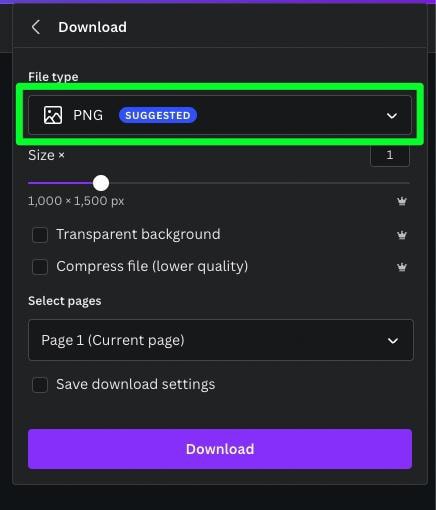Open the Page 1 (Current page) dropdown

point(221,340)
